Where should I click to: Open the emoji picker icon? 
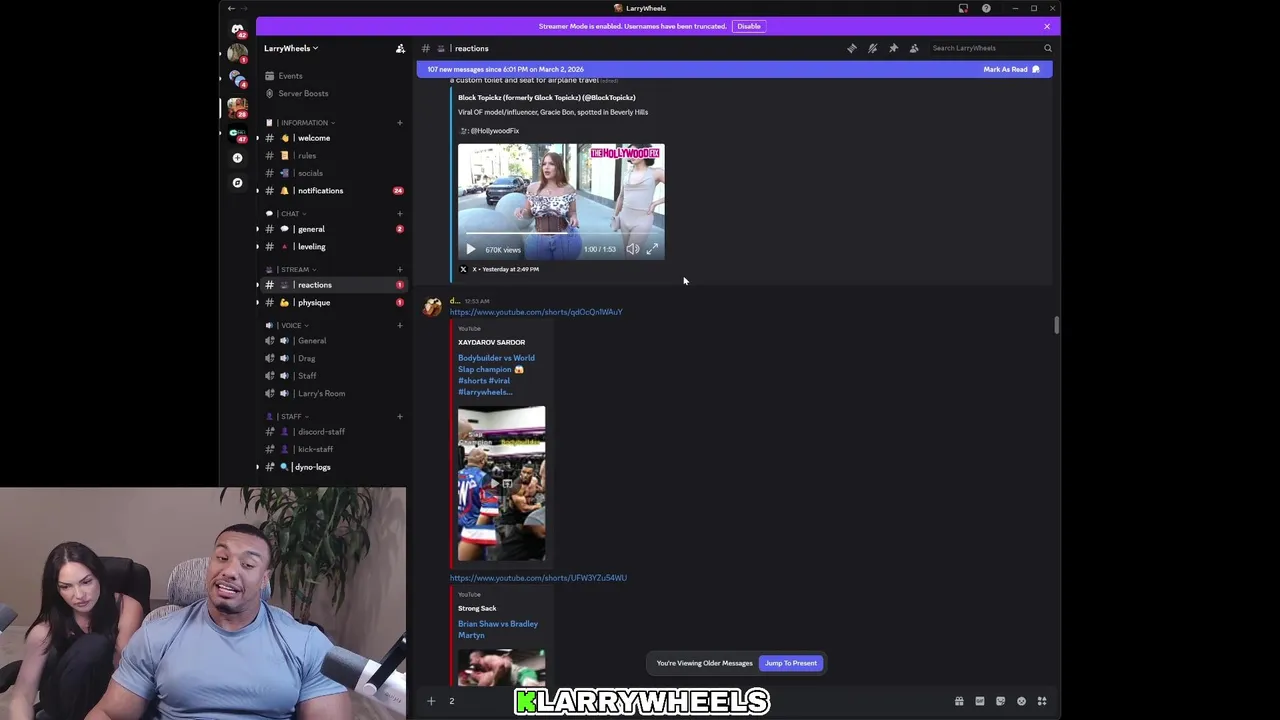tap(1021, 701)
